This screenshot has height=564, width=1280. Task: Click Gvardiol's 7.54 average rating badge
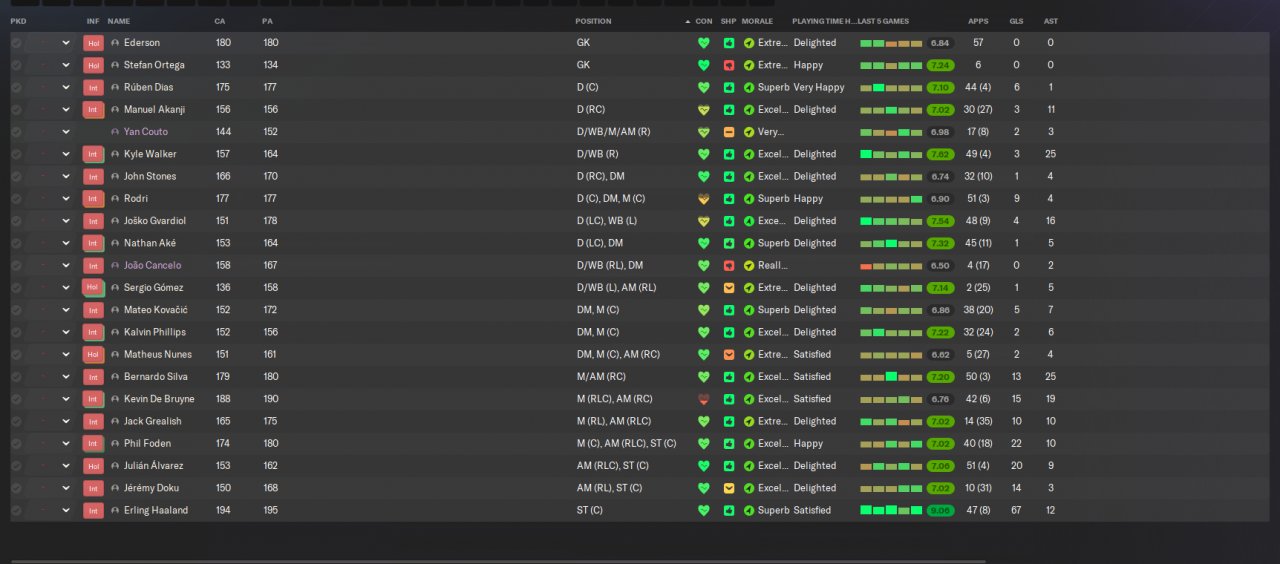coord(941,221)
